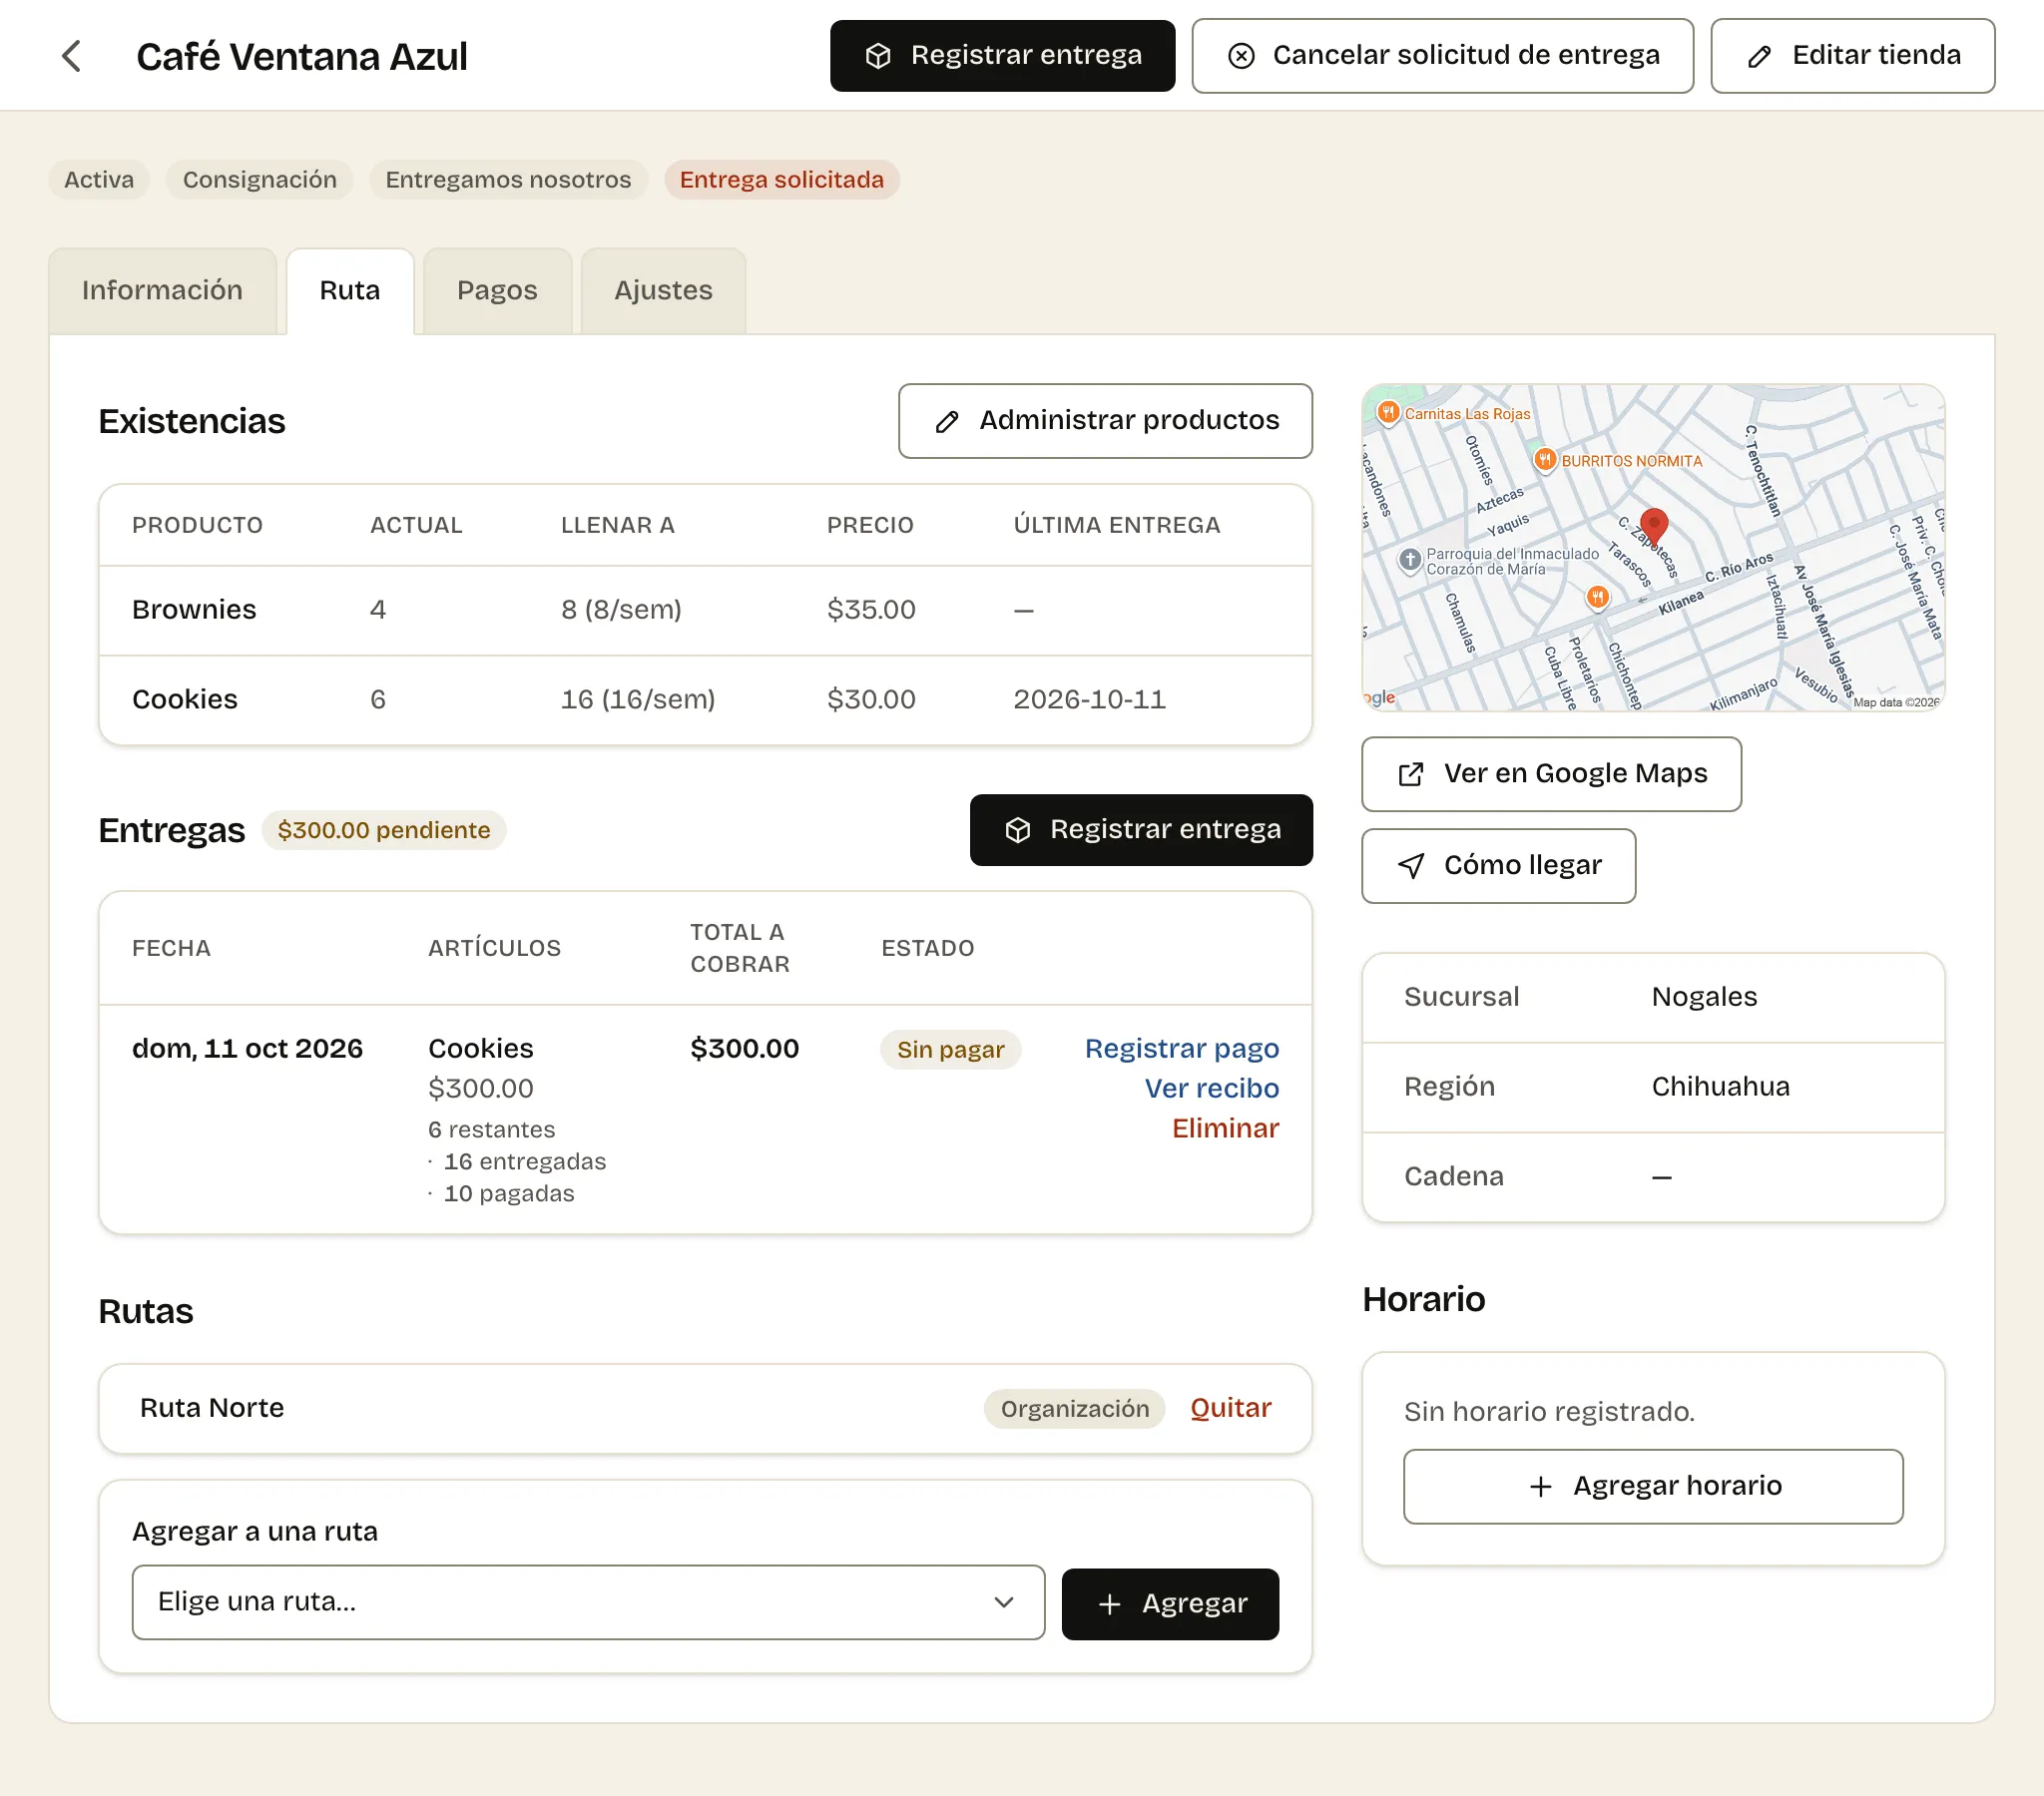Click the Consignación badge

259,180
